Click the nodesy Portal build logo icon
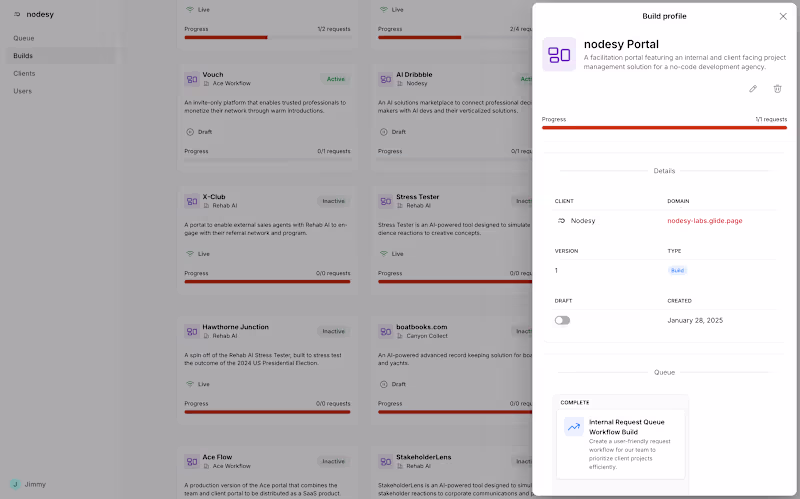 pos(559,54)
